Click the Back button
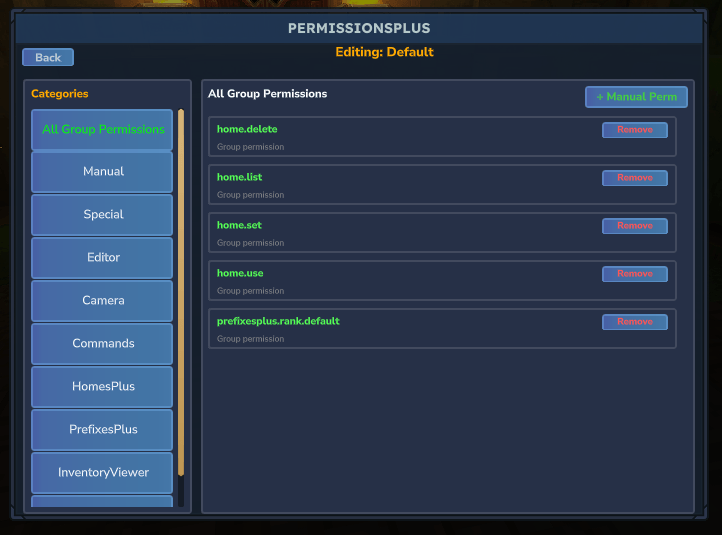The height and width of the screenshot is (535, 722). pos(48,57)
